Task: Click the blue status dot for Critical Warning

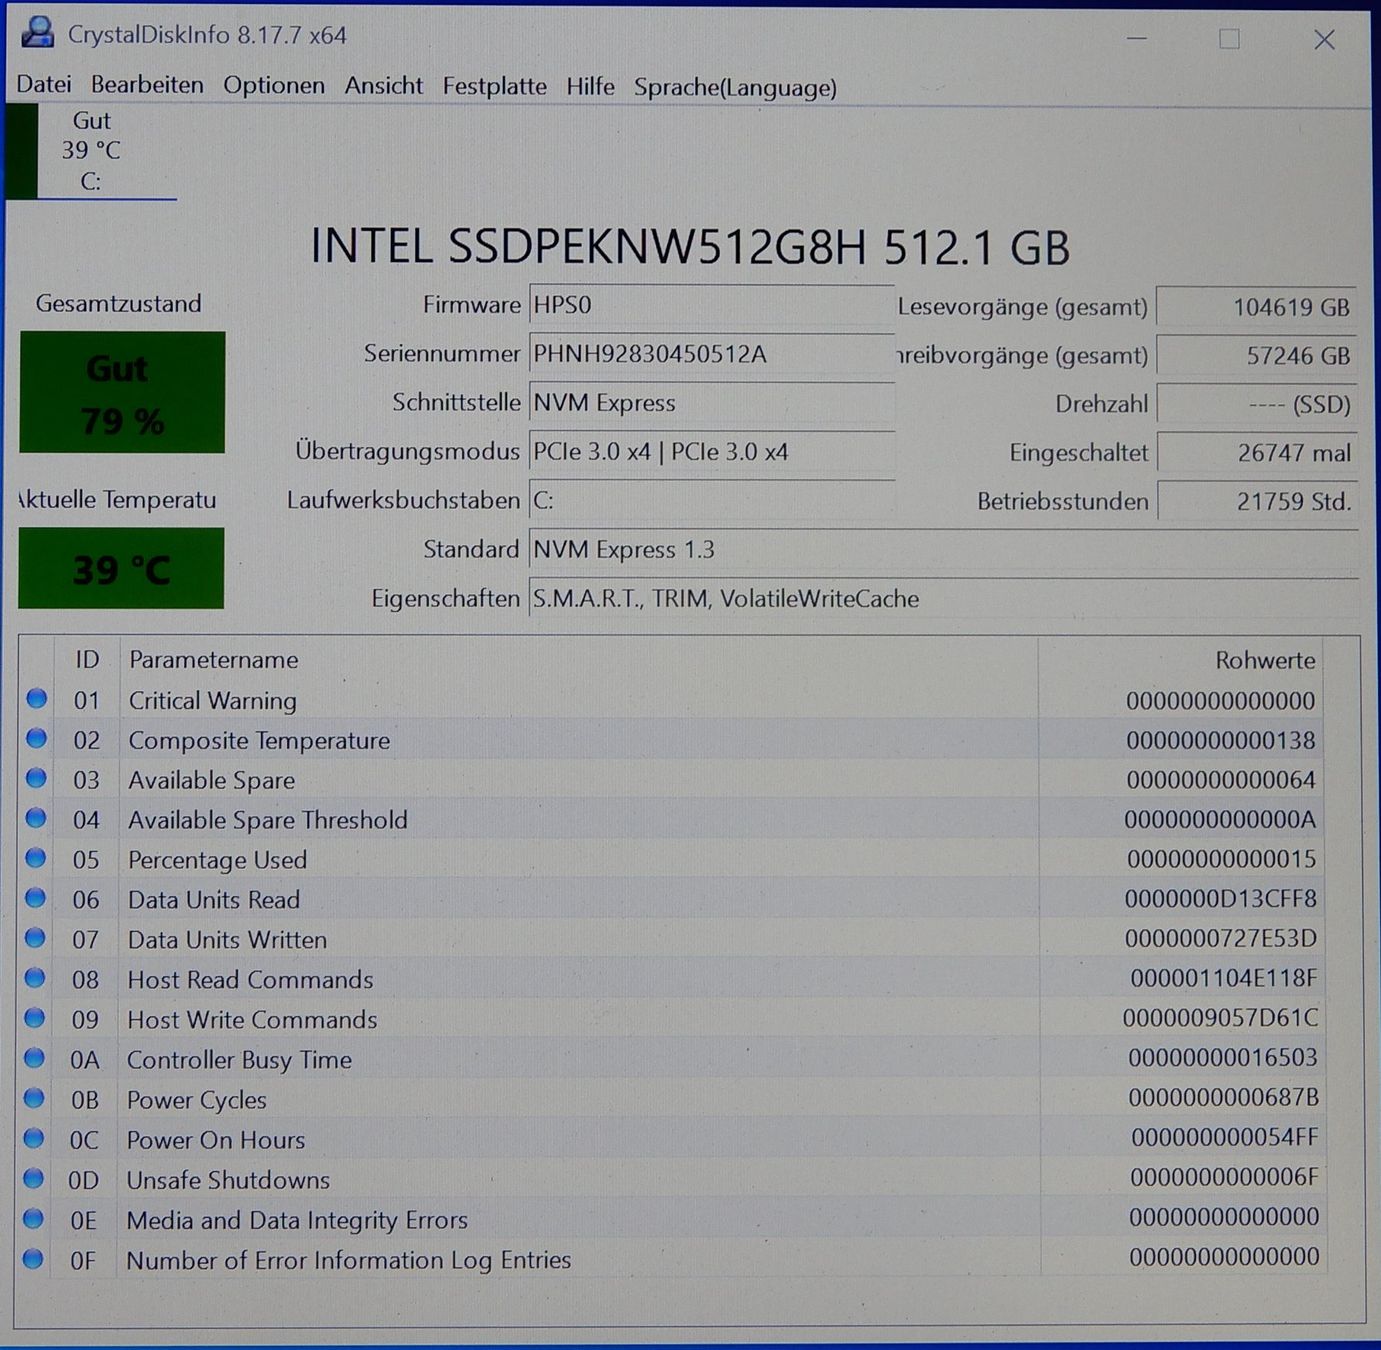Action: click(x=36, y=699)
